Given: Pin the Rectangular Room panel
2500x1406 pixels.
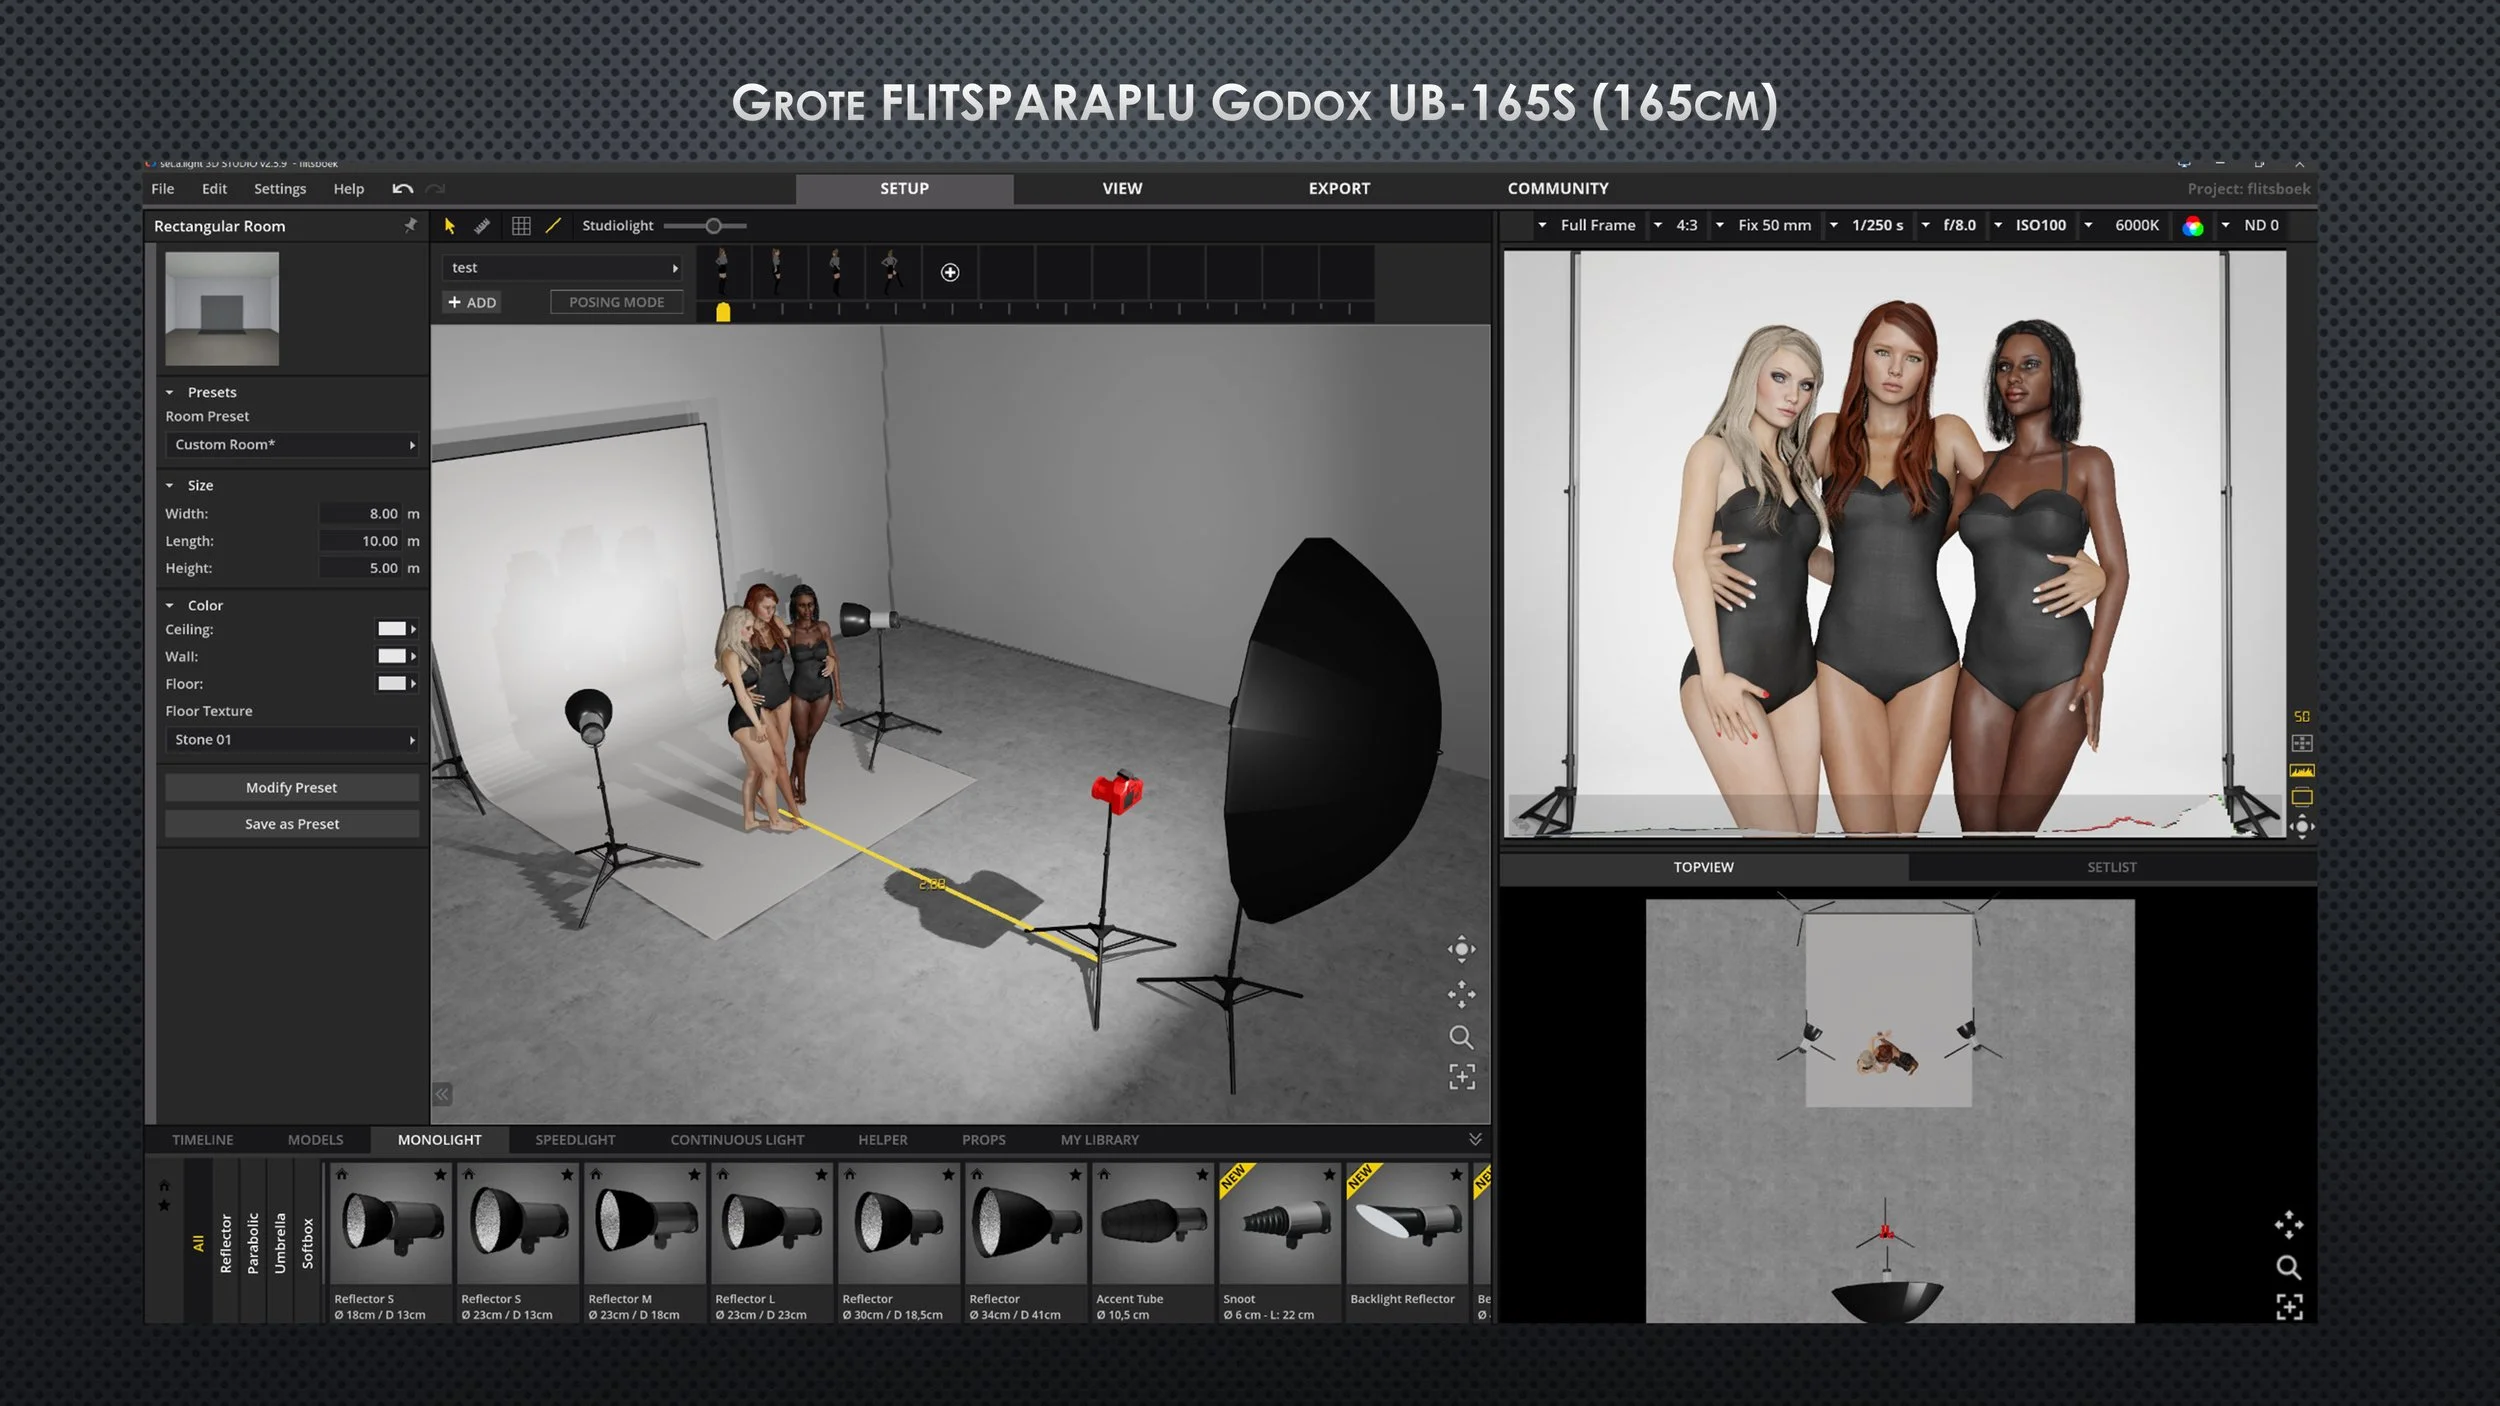Looking at the screenshot, I should tap(410, 226).
